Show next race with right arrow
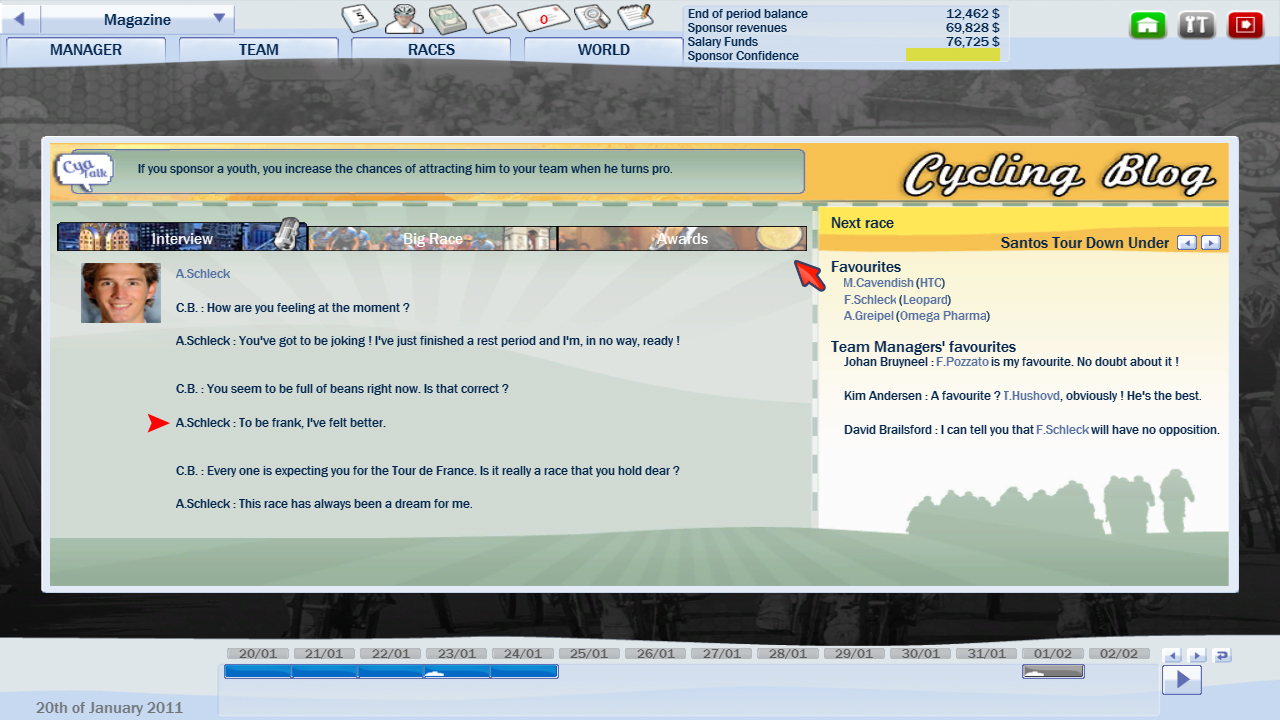This screenshot has height=720, width=1280. coord(1211,243)
